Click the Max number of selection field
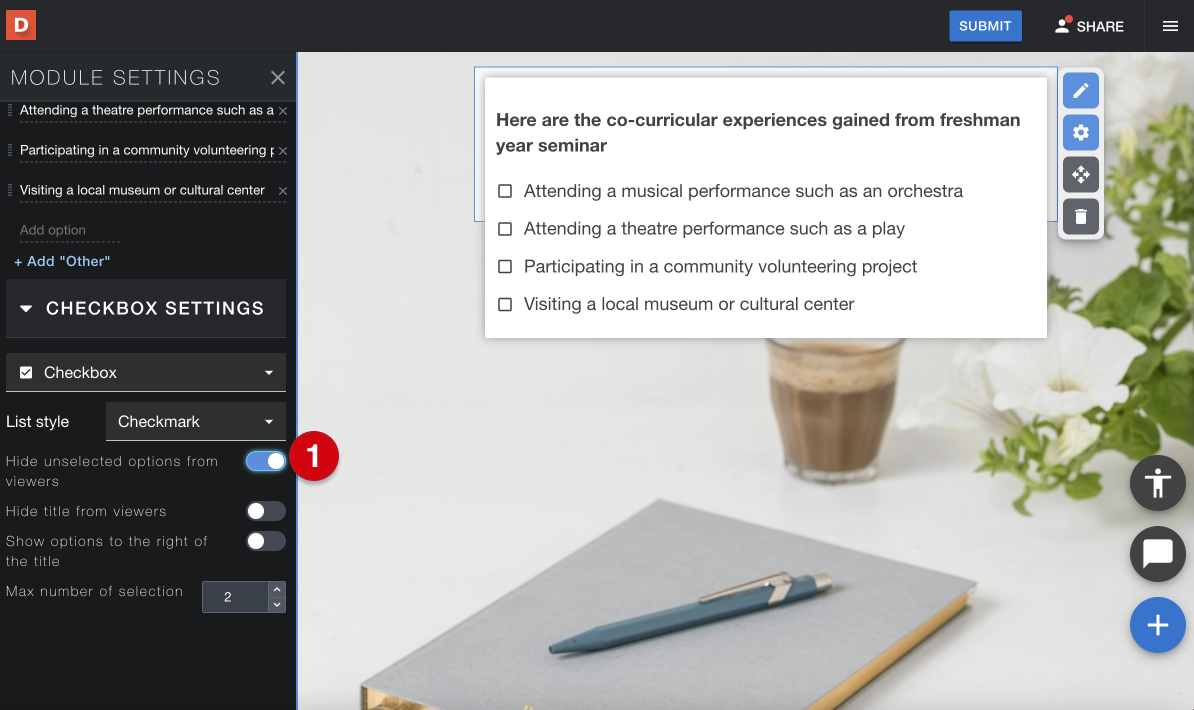This screenshot has width=1194, height=710. 235,597
